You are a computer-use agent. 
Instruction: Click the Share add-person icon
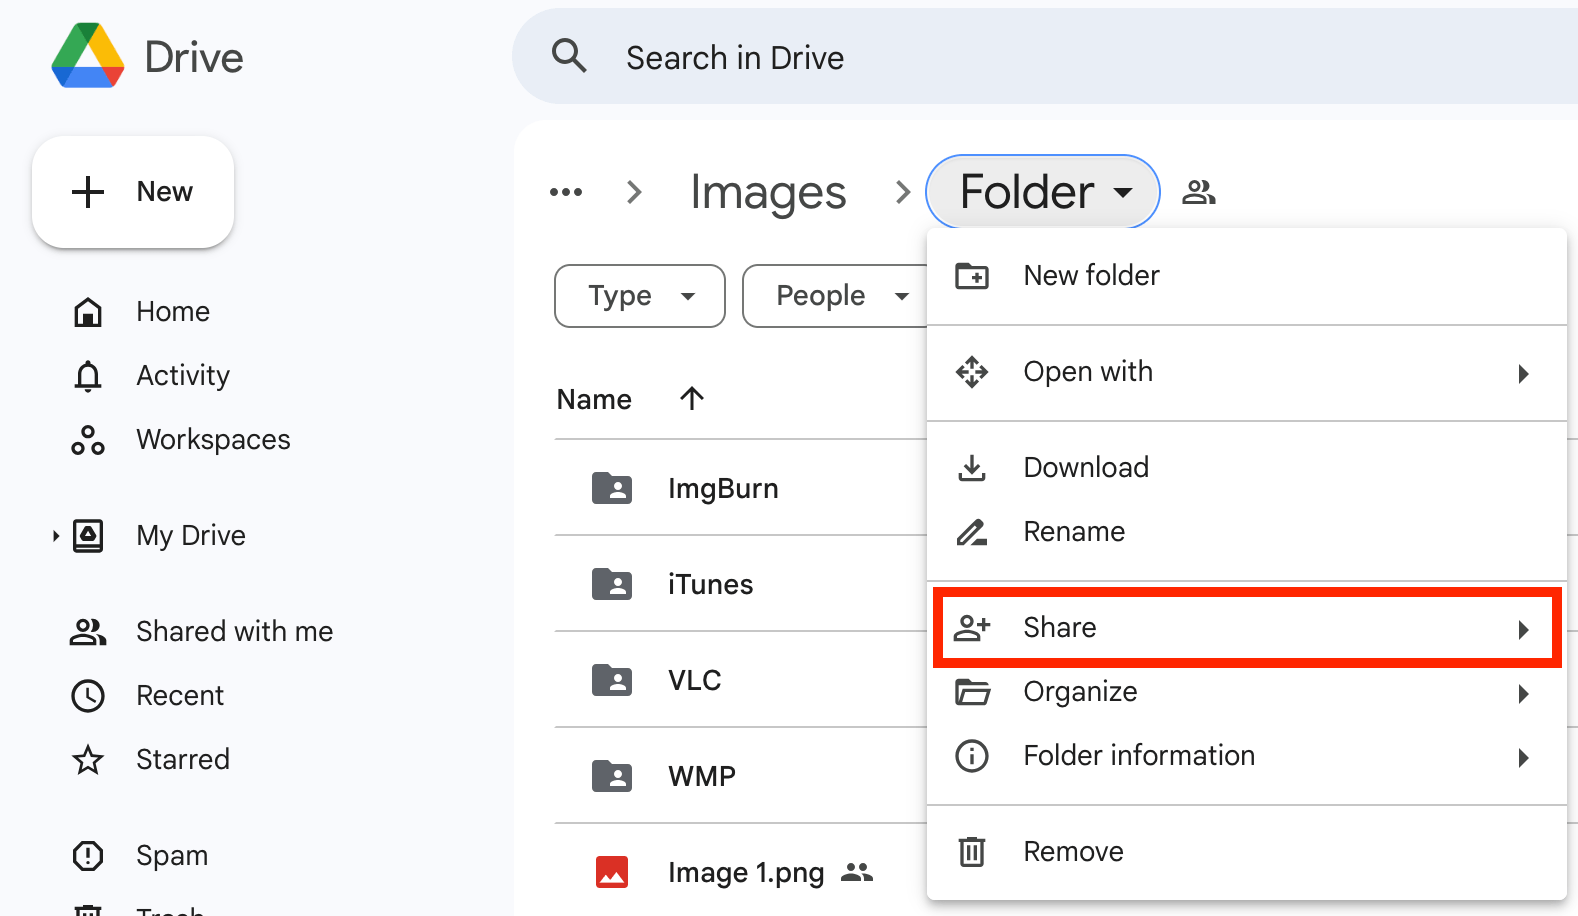pos(972,628)
